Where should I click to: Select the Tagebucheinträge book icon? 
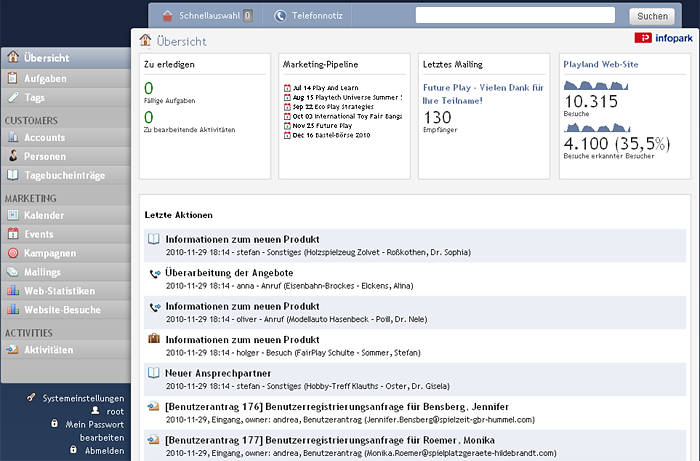pos(13,175)
